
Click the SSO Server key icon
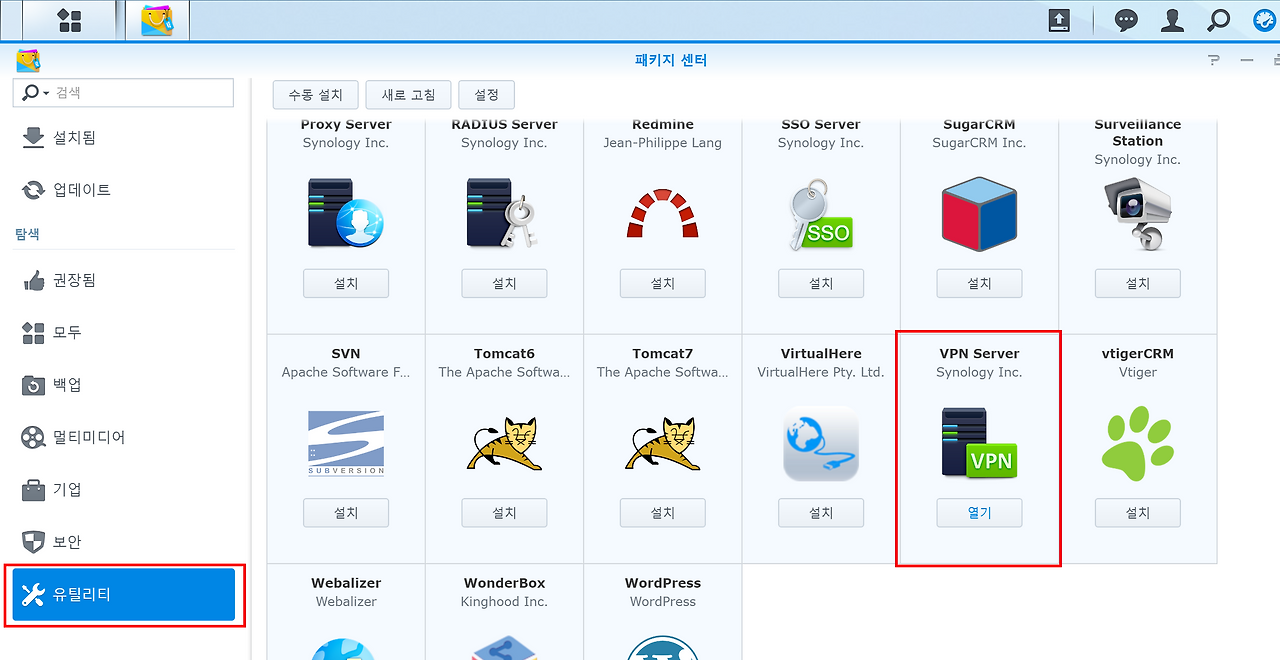click(x=820, y=213)
